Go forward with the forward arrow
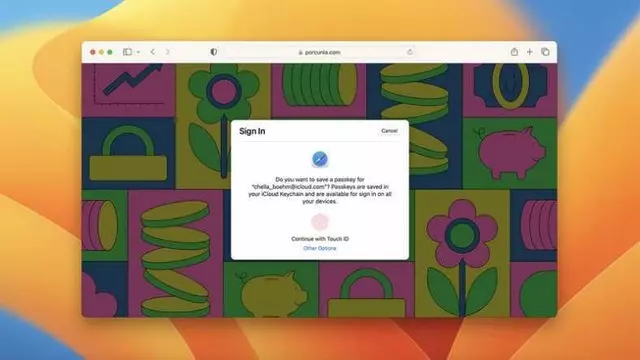The image size is (640, 360). (167, 52)
